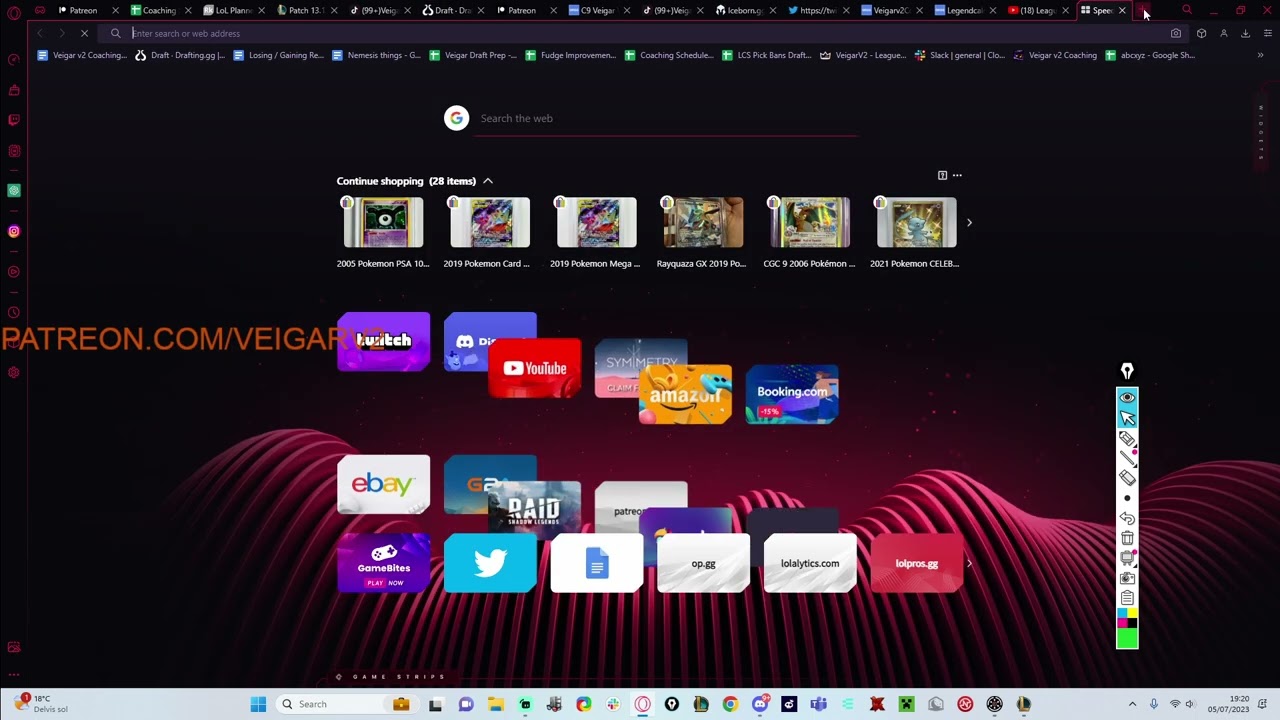Toggle the eye visibility in annotation toolbar
1280x720 pixels.
click(x=1127, y=398)
